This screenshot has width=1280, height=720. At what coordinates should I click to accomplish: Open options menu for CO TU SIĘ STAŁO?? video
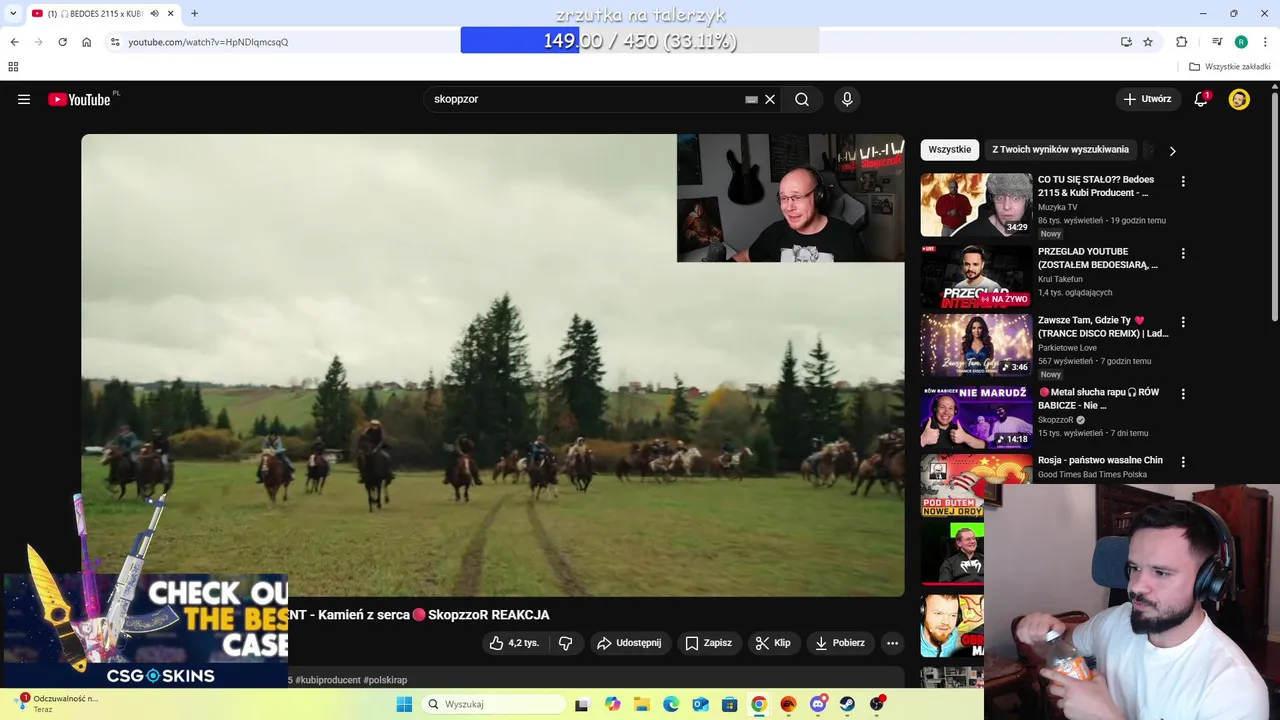coord(1183,182)
